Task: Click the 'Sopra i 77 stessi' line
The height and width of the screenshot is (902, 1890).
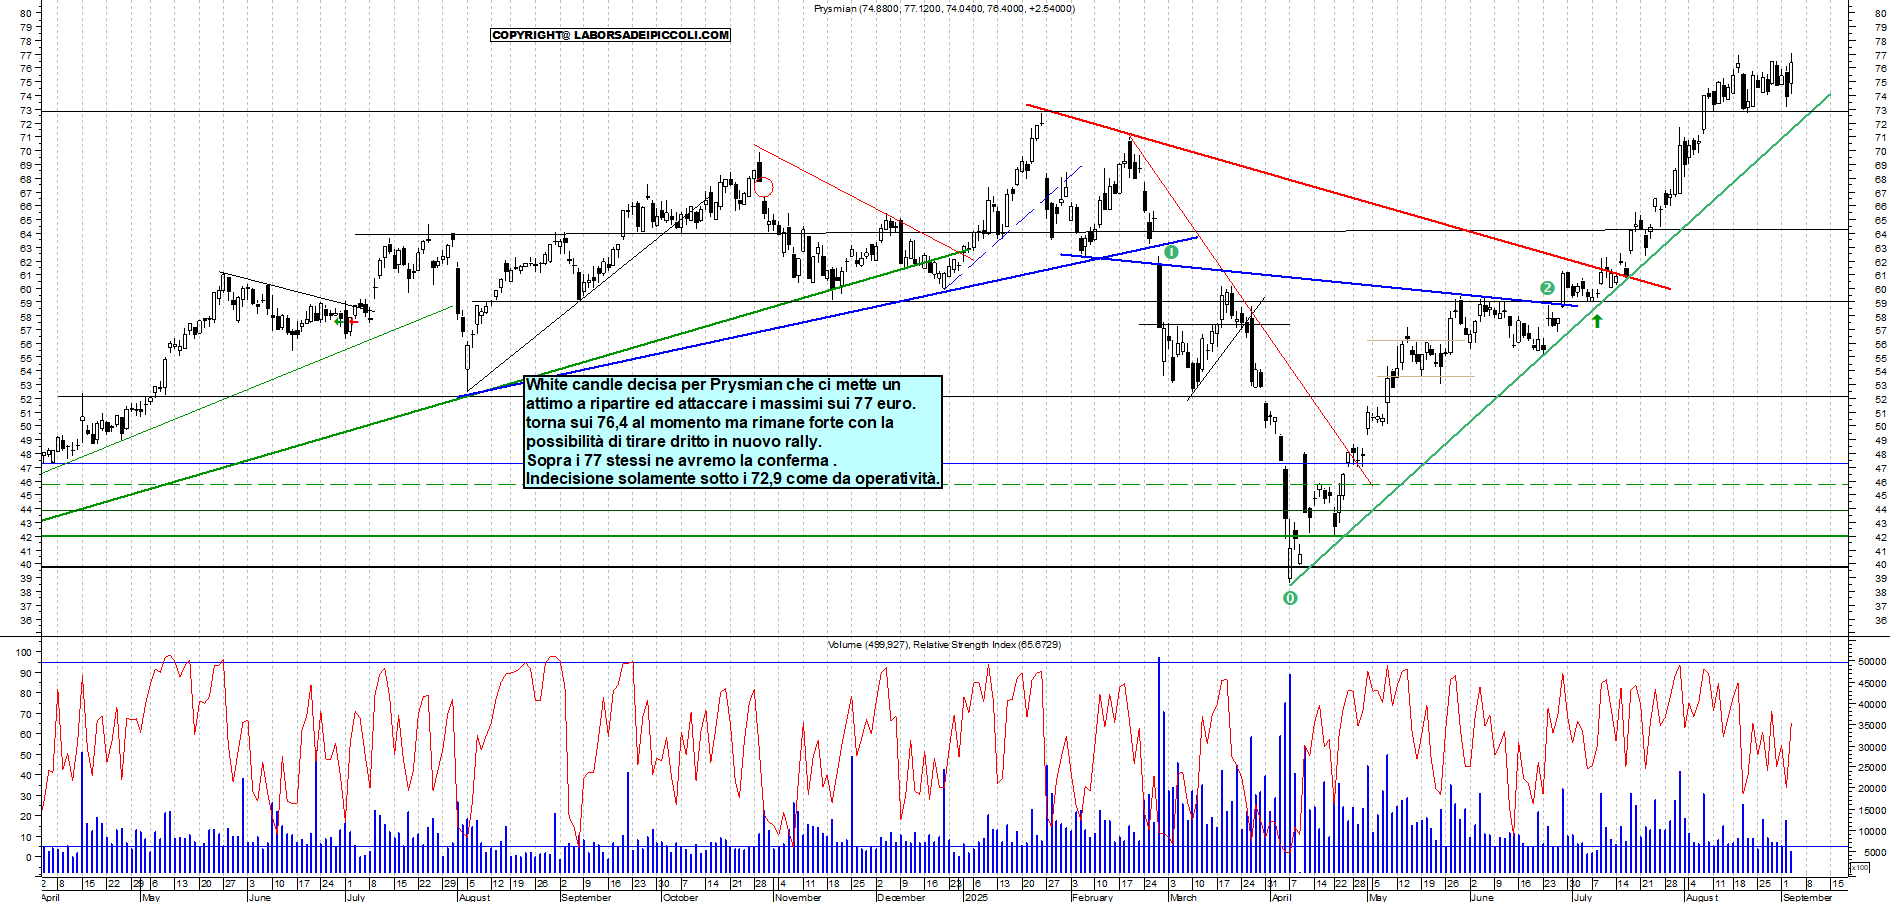Action: pos(681,460)
